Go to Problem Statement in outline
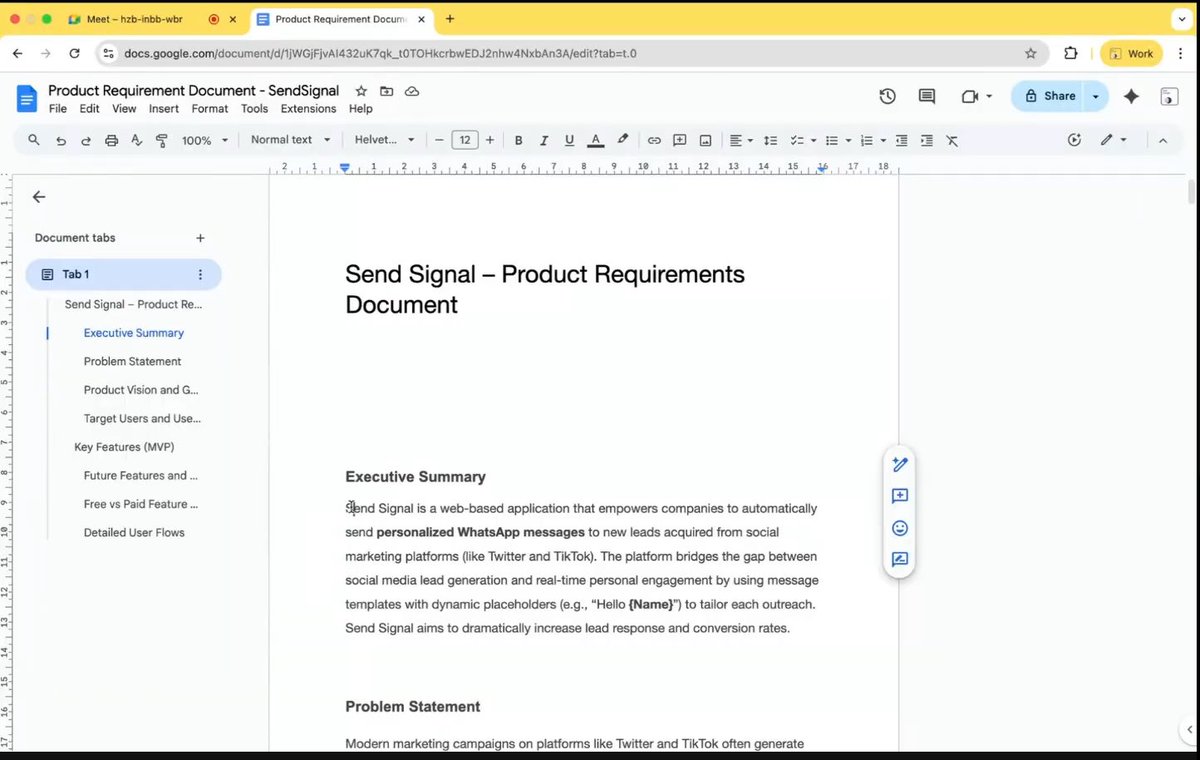Viewport: 1200px width, 760px height. tap(133, 361)
